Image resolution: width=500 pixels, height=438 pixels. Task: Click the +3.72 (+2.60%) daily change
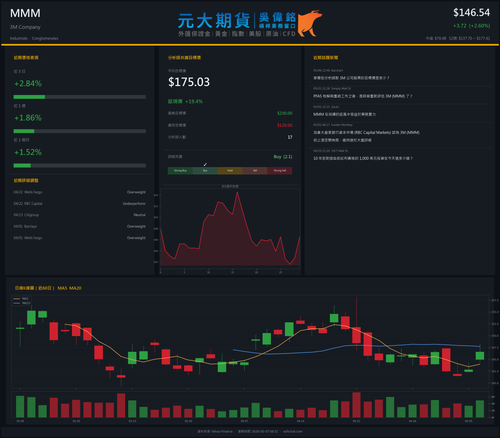[x=471, y=26]
